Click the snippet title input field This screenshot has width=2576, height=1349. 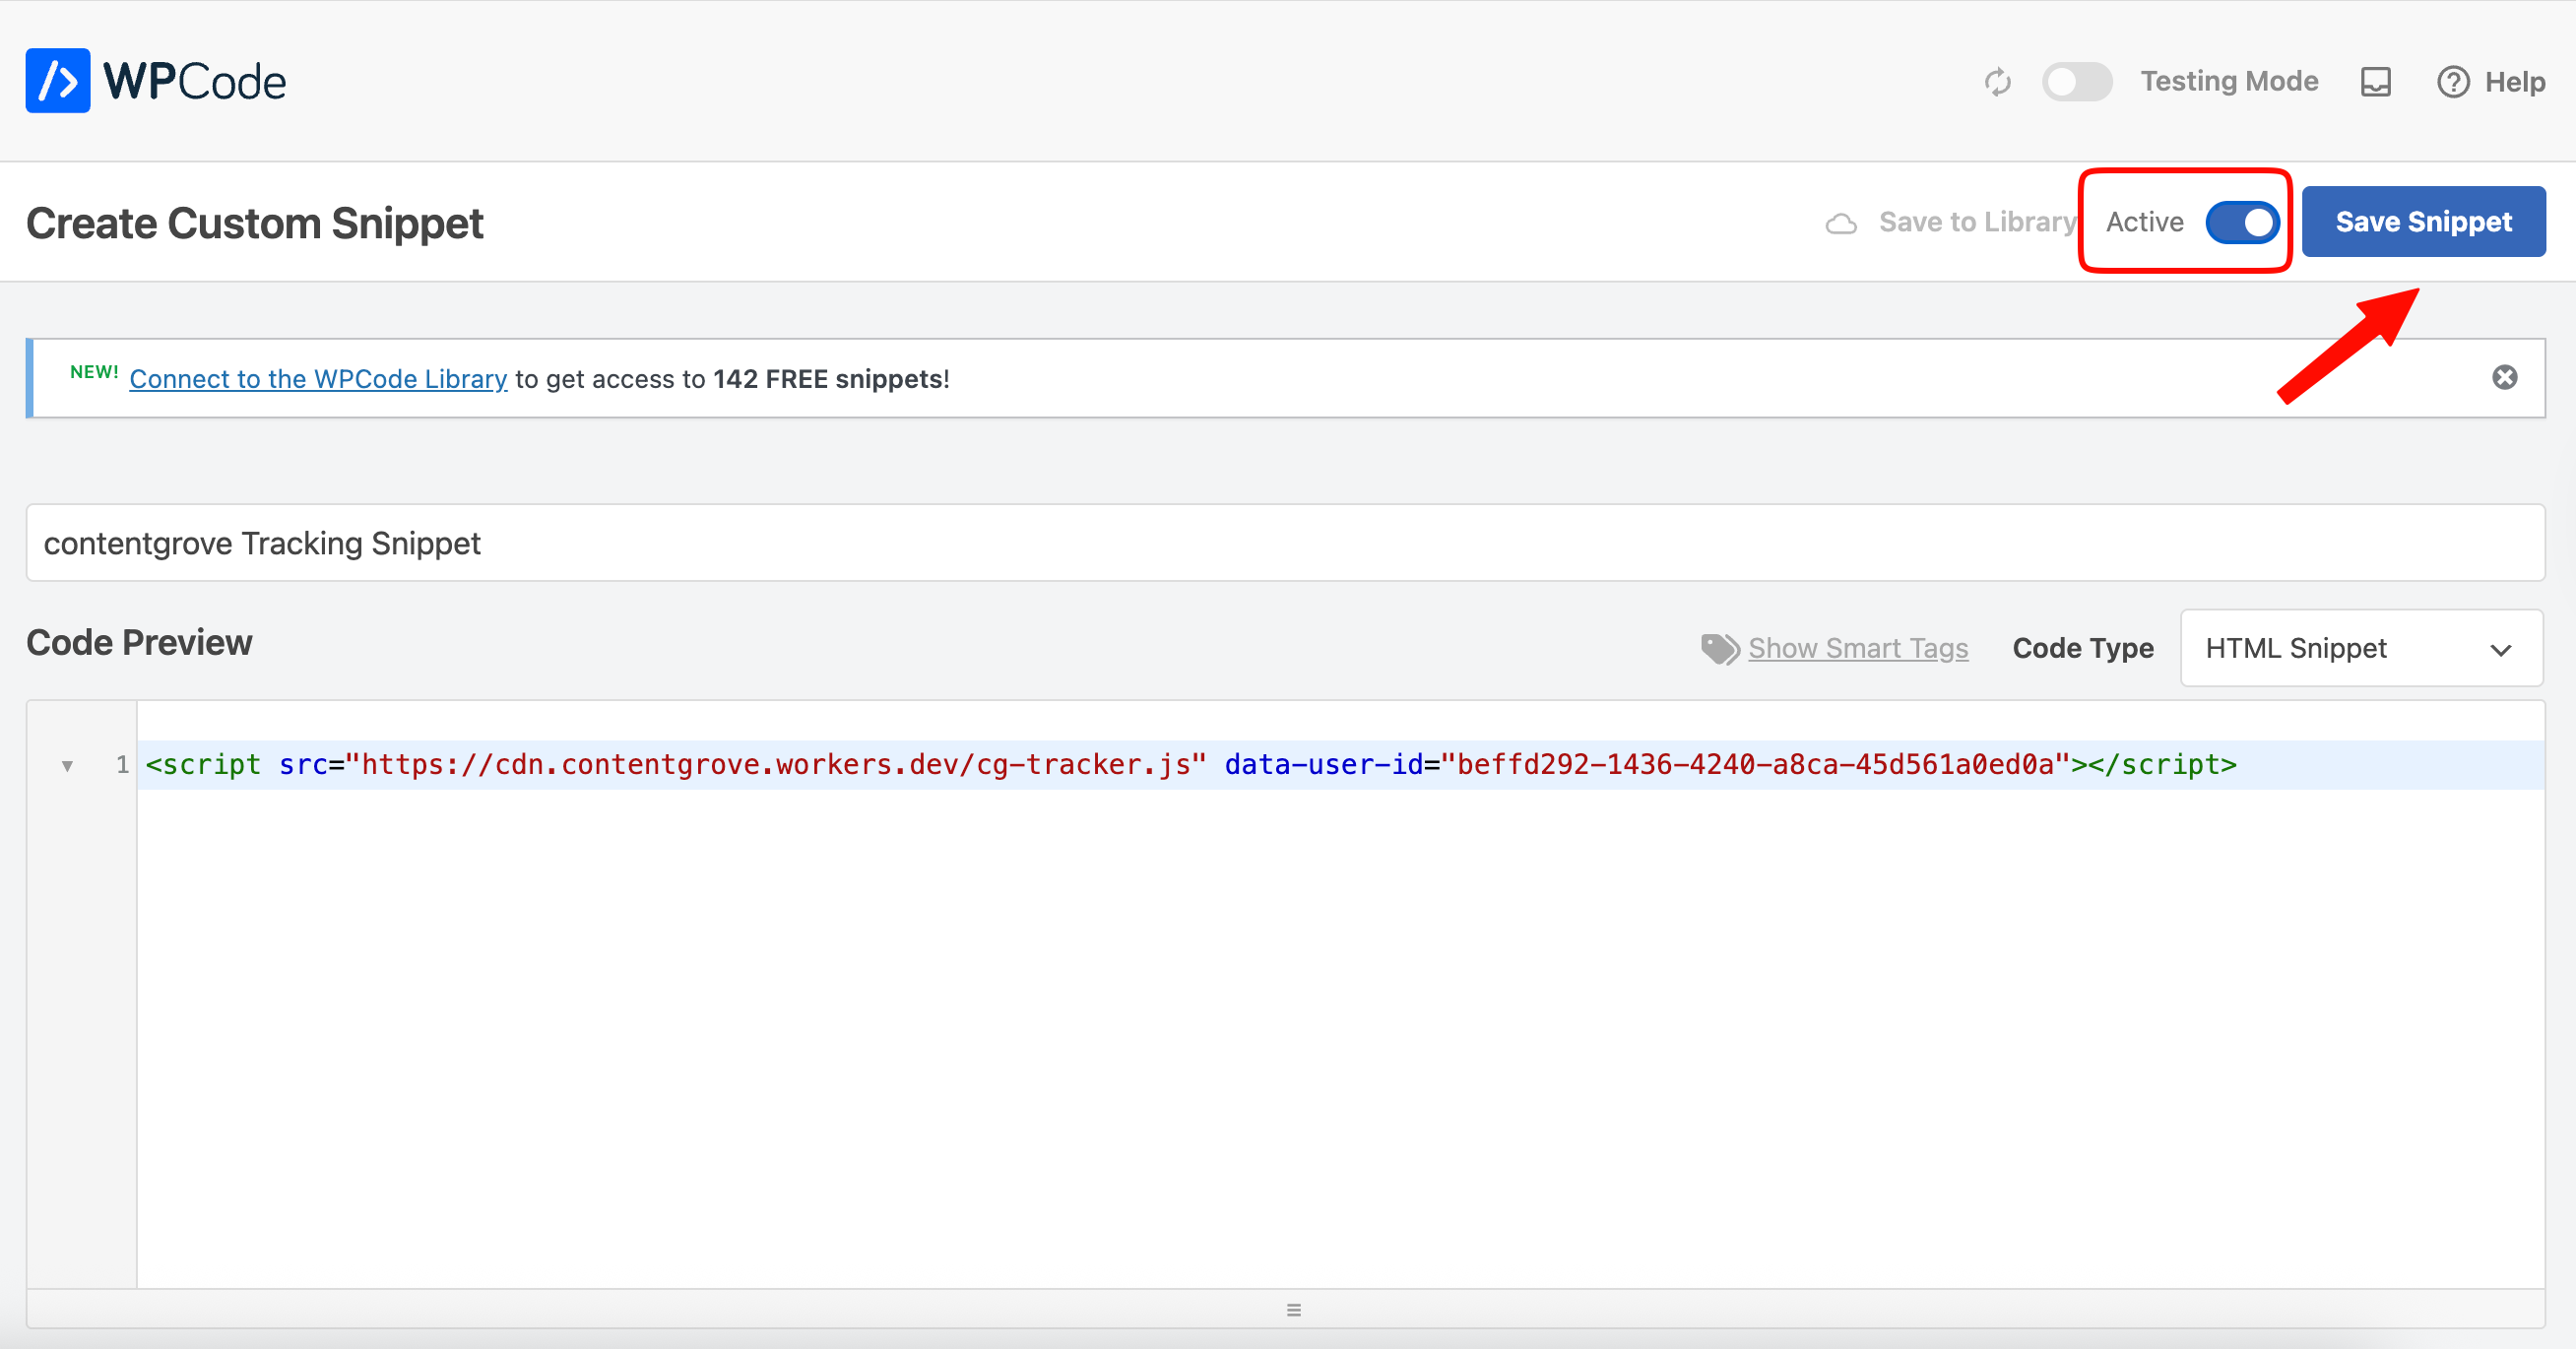click(1285, 543)
